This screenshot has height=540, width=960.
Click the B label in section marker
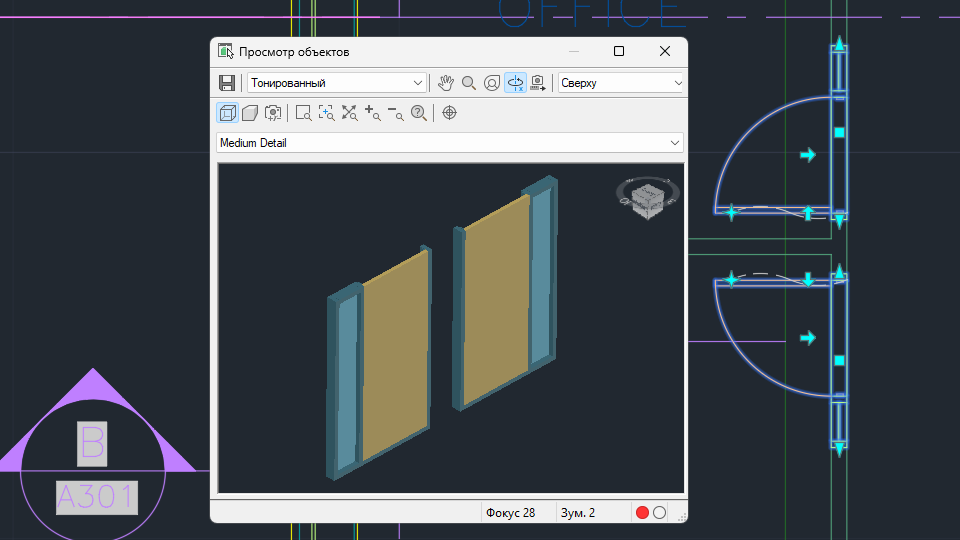click(x=92, y=443)
